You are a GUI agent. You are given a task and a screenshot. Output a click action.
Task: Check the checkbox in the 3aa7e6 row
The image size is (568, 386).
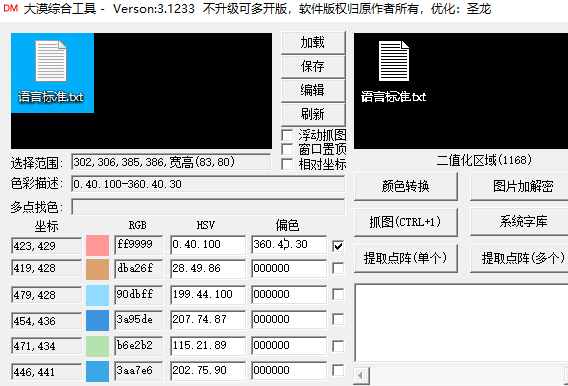click(x=338, y=370)
